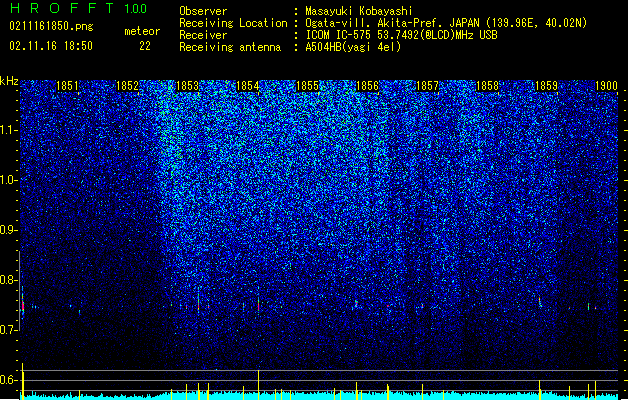This screenshot has height=400, width=629.
Task: Click the timestamp 02.11.16 18:50
Action: (x=51, y=46)
